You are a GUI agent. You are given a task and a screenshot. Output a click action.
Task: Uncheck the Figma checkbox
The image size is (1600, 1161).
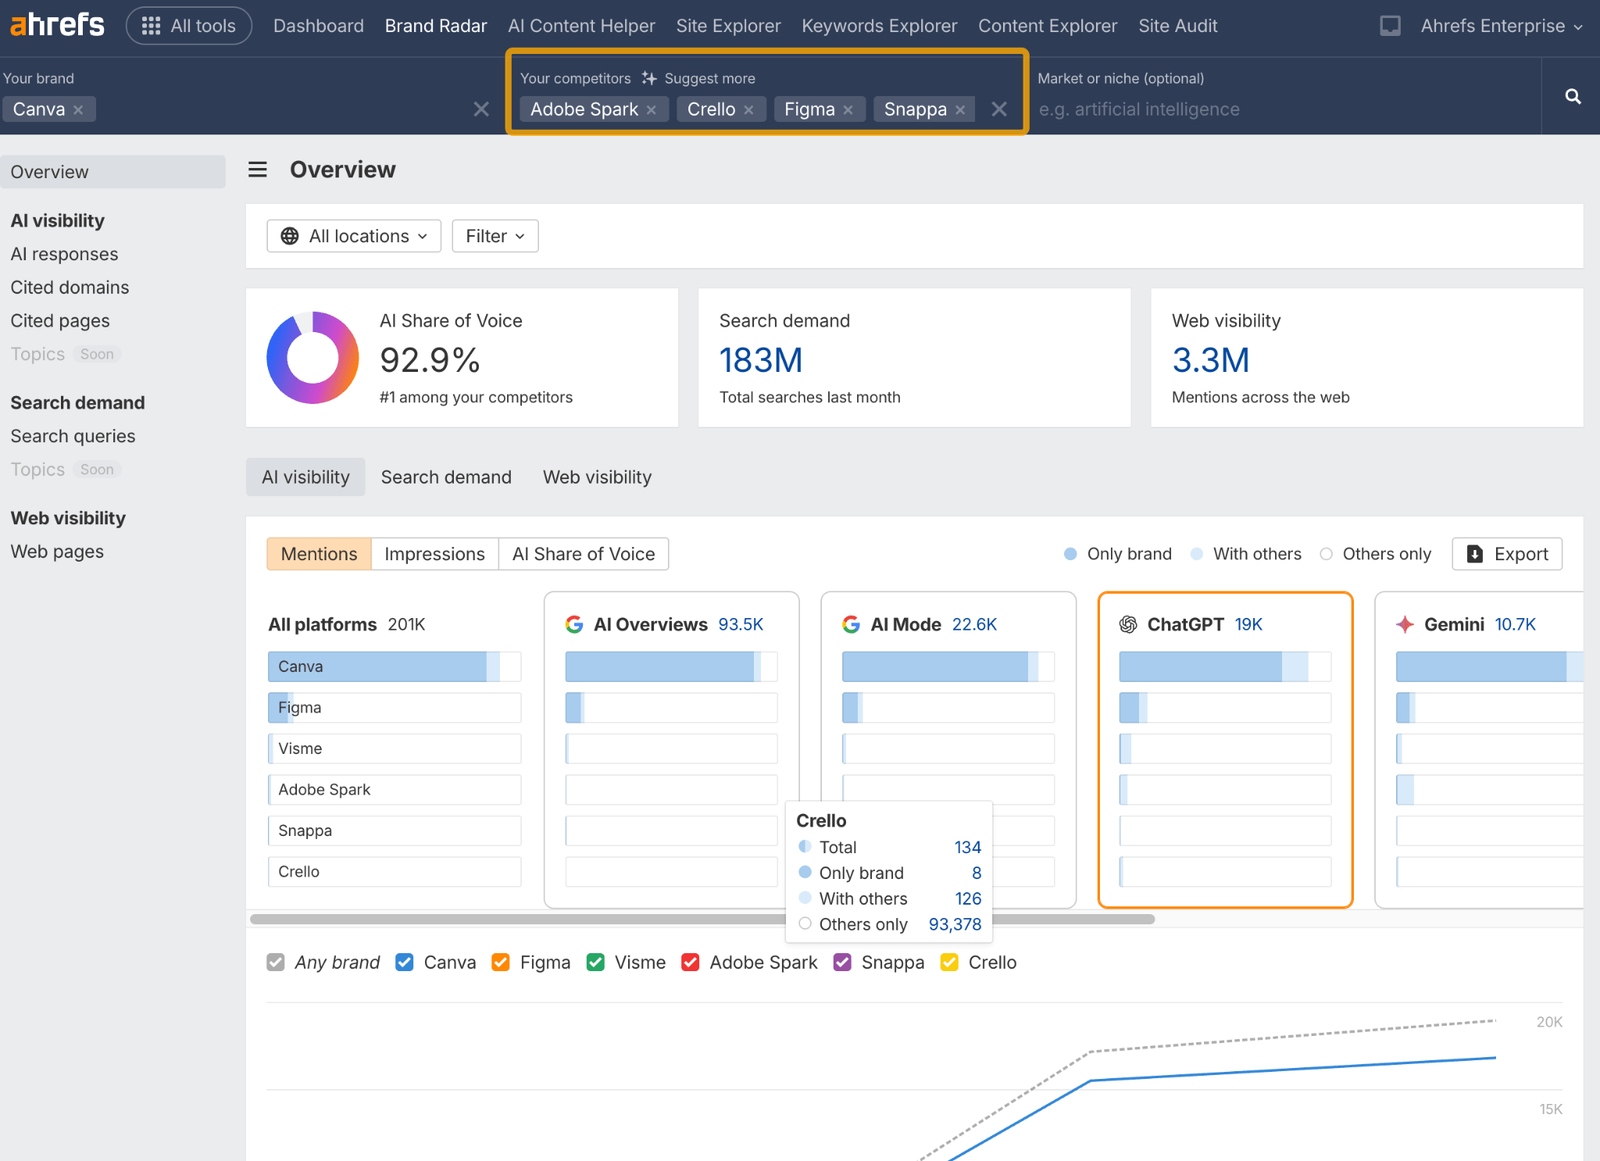coord(501,962)
